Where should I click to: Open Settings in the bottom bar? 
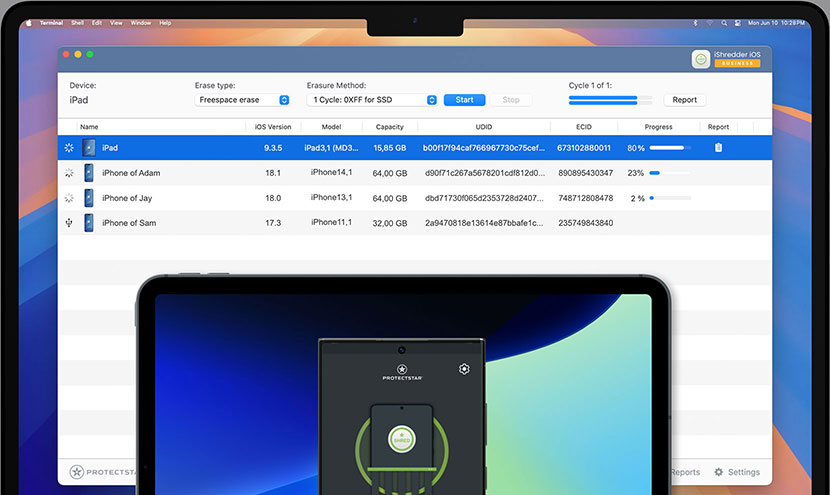tap(736, 472)
